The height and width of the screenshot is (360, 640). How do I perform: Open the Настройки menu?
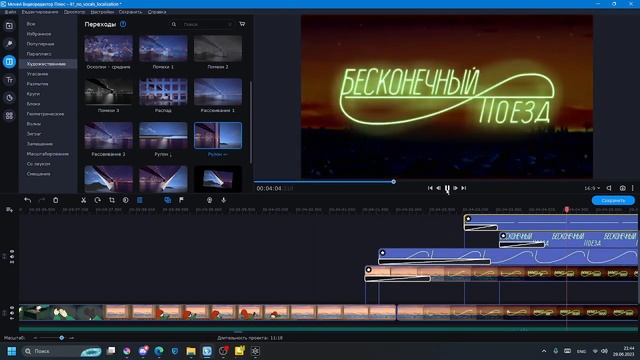(102, 12)
